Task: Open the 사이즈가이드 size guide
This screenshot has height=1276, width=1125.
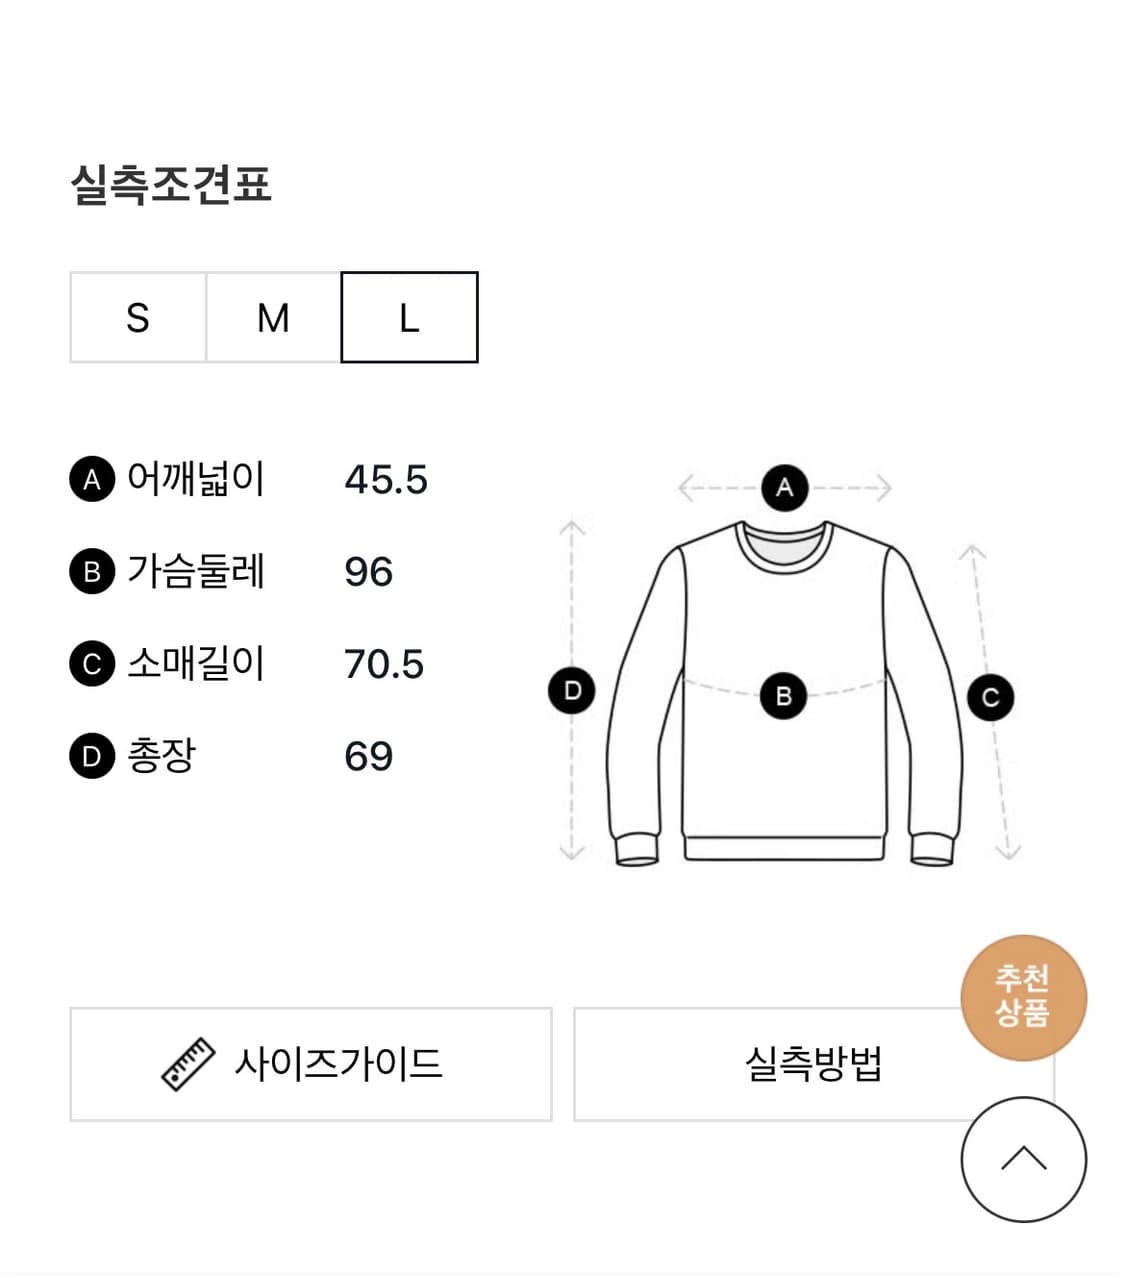Action: coord(310,1064)
